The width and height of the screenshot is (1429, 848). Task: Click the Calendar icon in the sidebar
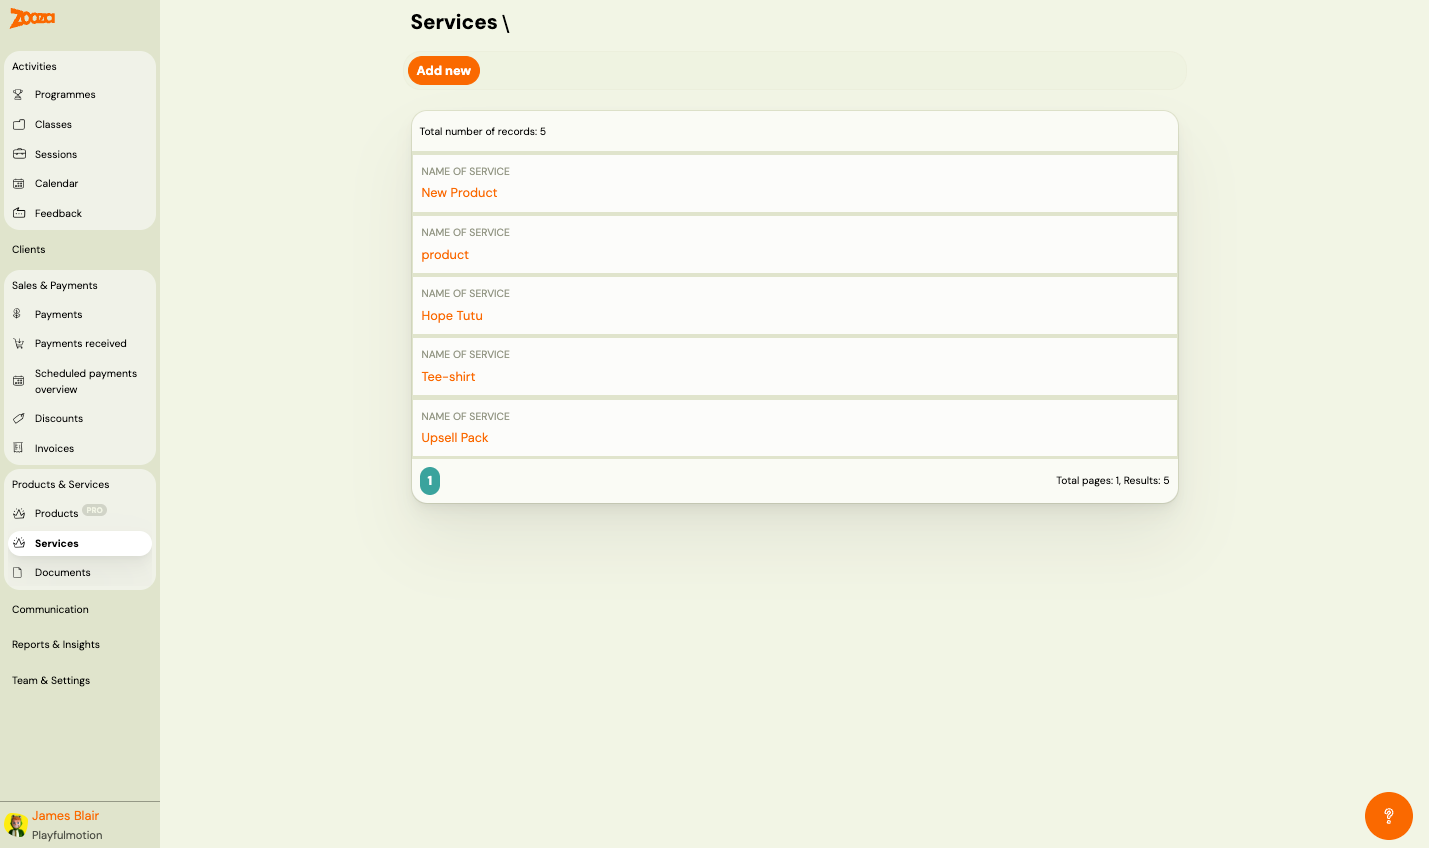19,183
